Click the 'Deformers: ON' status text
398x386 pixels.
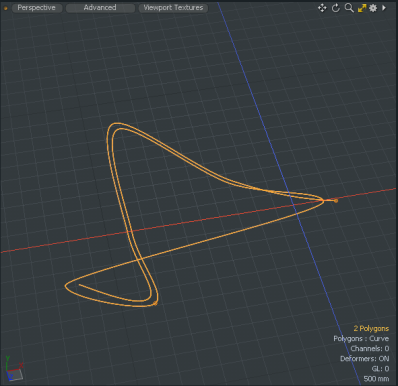click(x=364, y=359)
